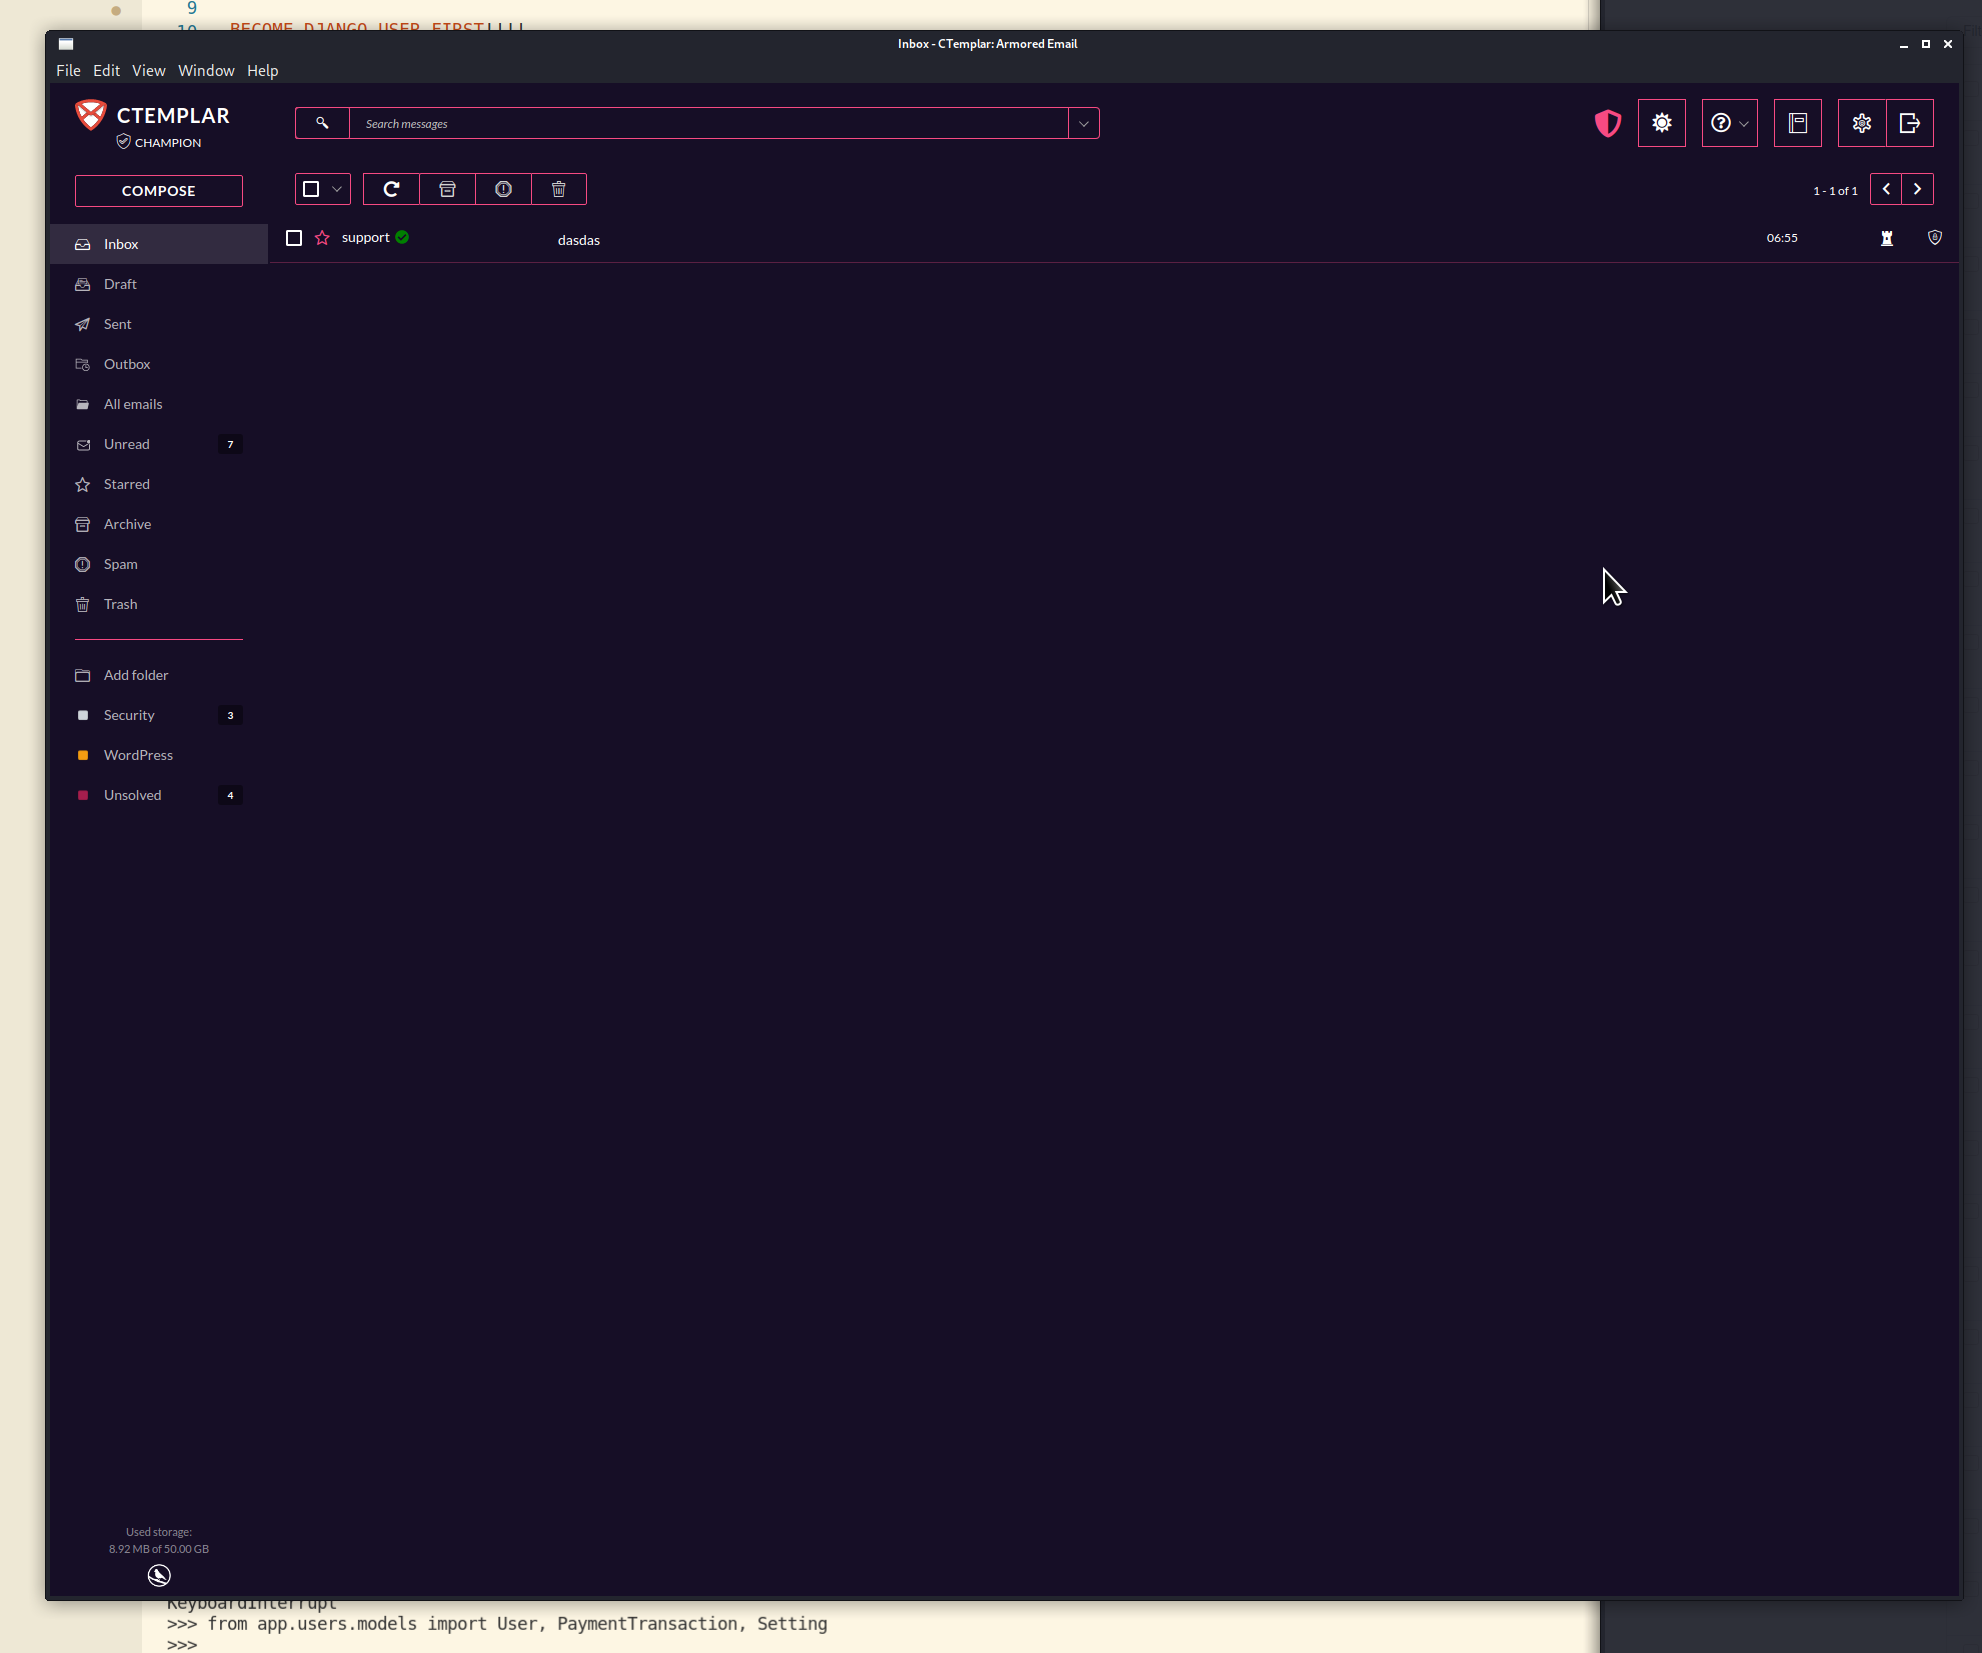The image size is (1982, 1653).
Task: Click the orange WordPress folder color swatch
Action: [83, 755]
